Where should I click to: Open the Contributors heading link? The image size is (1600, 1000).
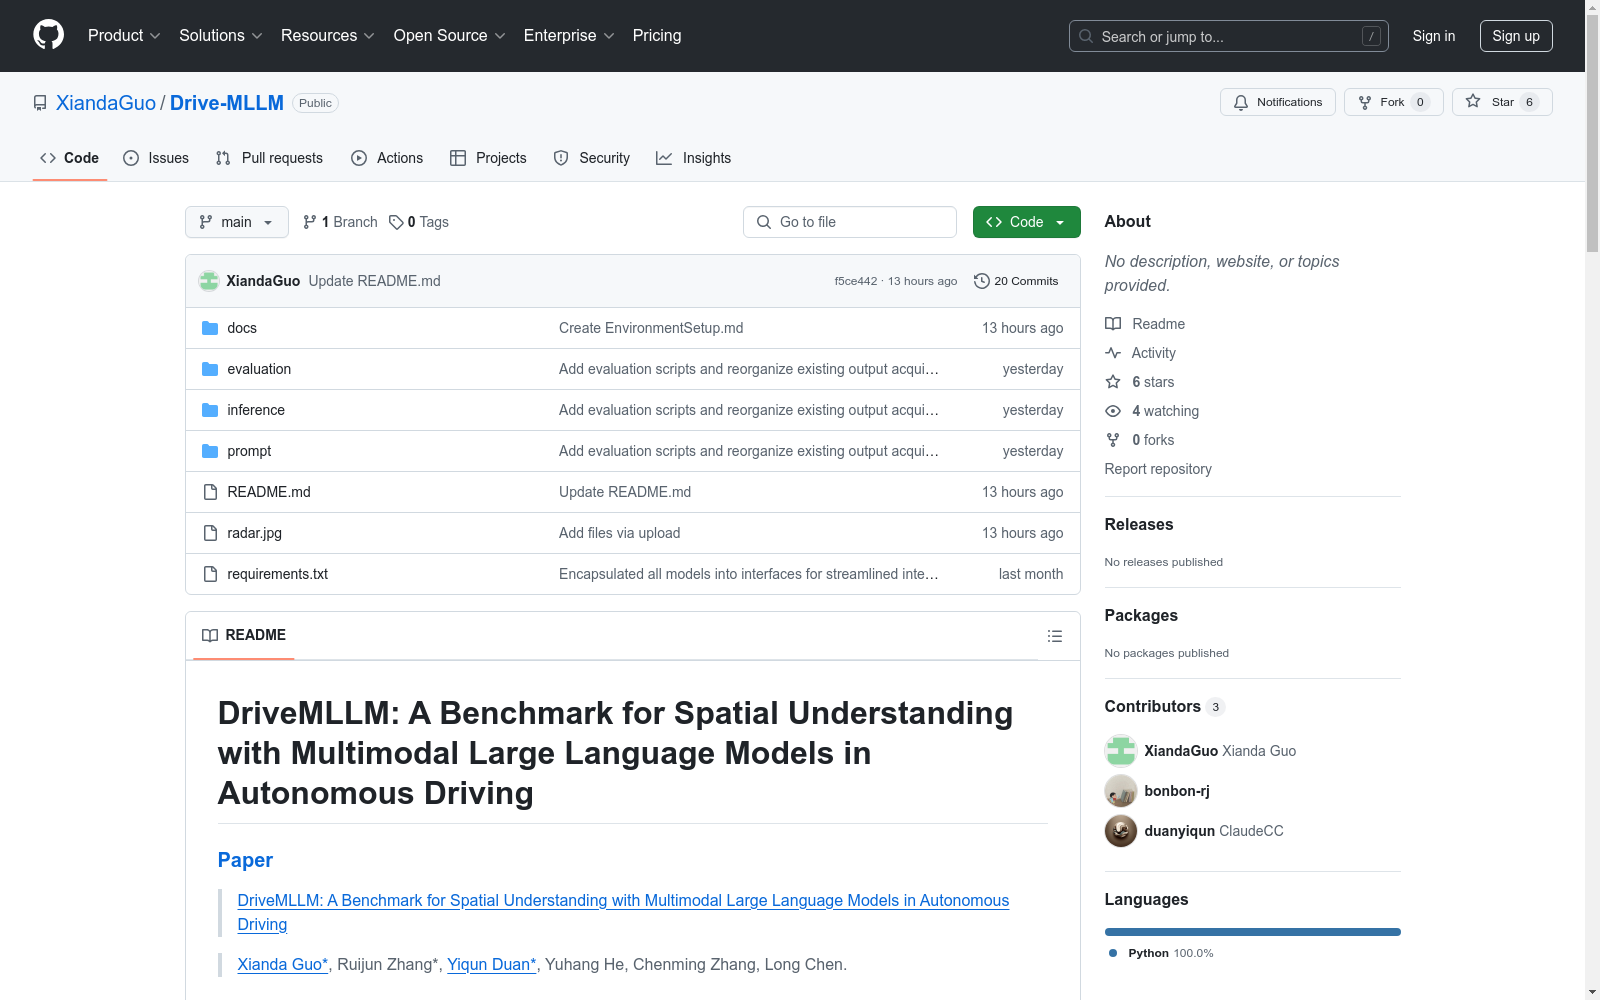coord(1164,706)
